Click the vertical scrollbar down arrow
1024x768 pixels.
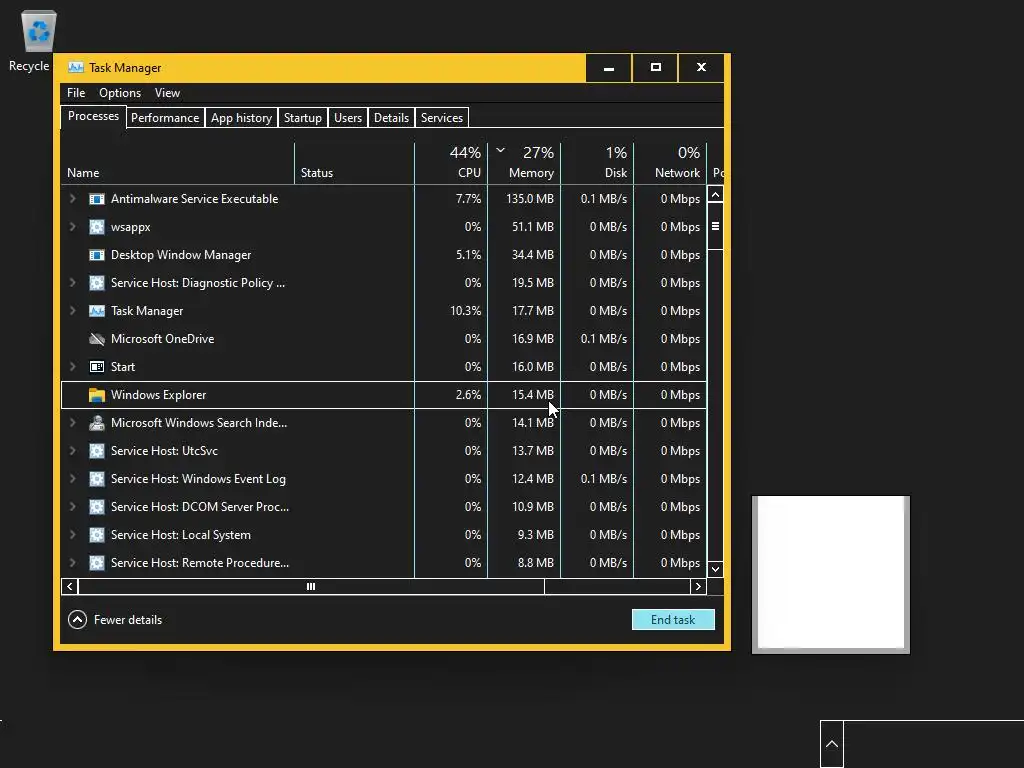715,569
